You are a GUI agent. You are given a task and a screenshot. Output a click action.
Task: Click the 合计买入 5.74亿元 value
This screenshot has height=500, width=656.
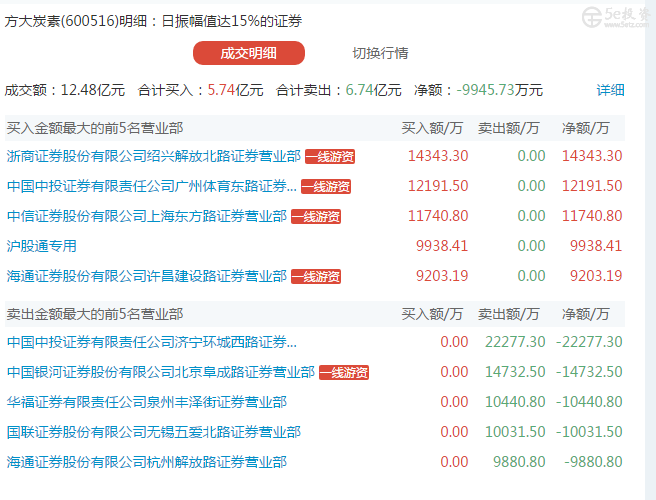[236, 90]
